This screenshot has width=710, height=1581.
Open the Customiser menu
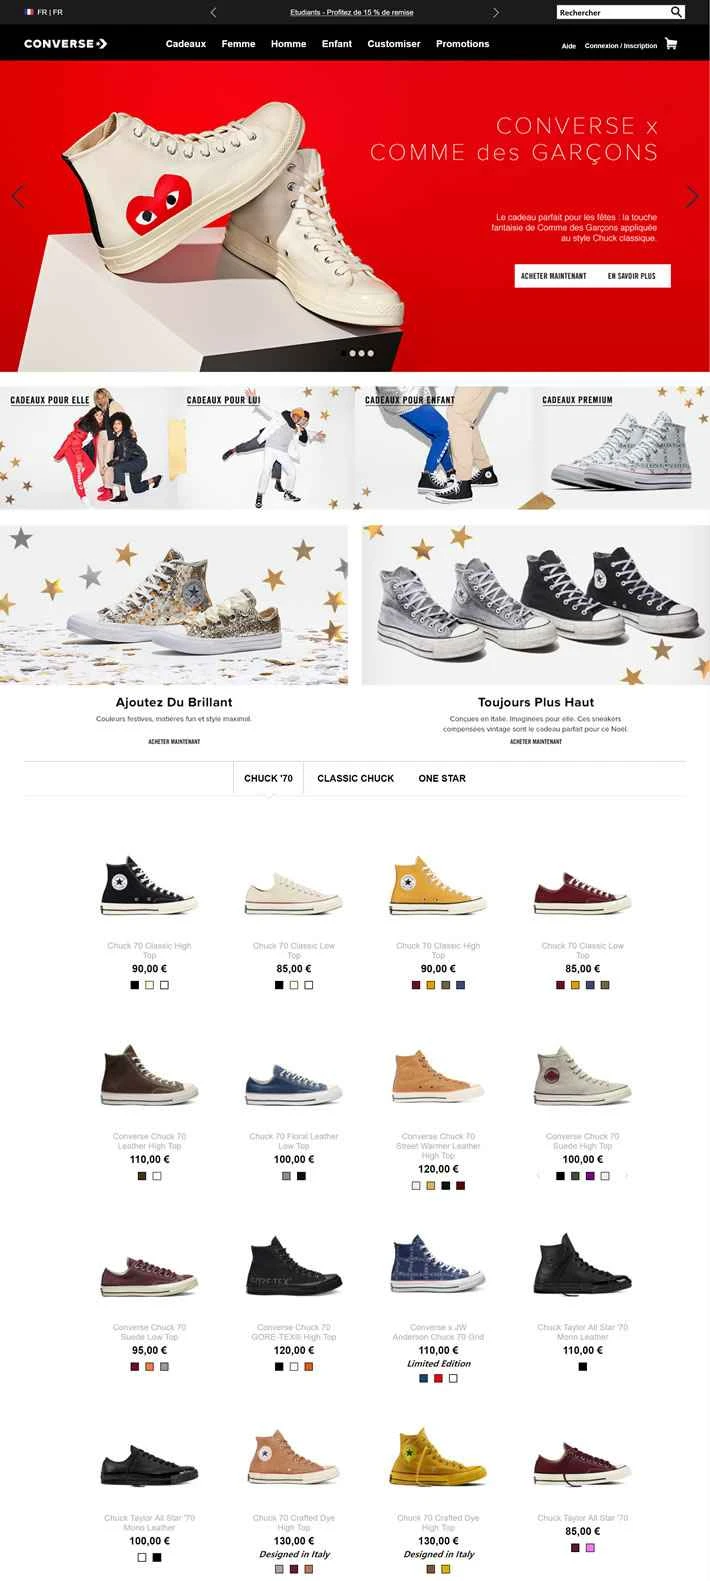click(x=394, y=44)
